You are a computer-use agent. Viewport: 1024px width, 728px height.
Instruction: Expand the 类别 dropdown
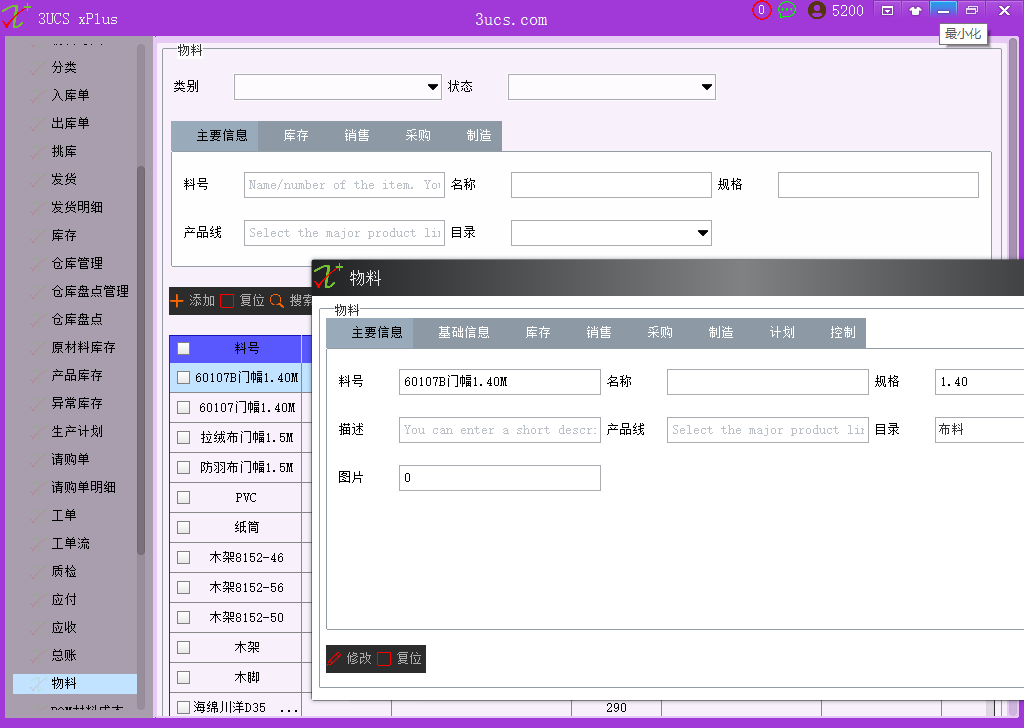433,87
